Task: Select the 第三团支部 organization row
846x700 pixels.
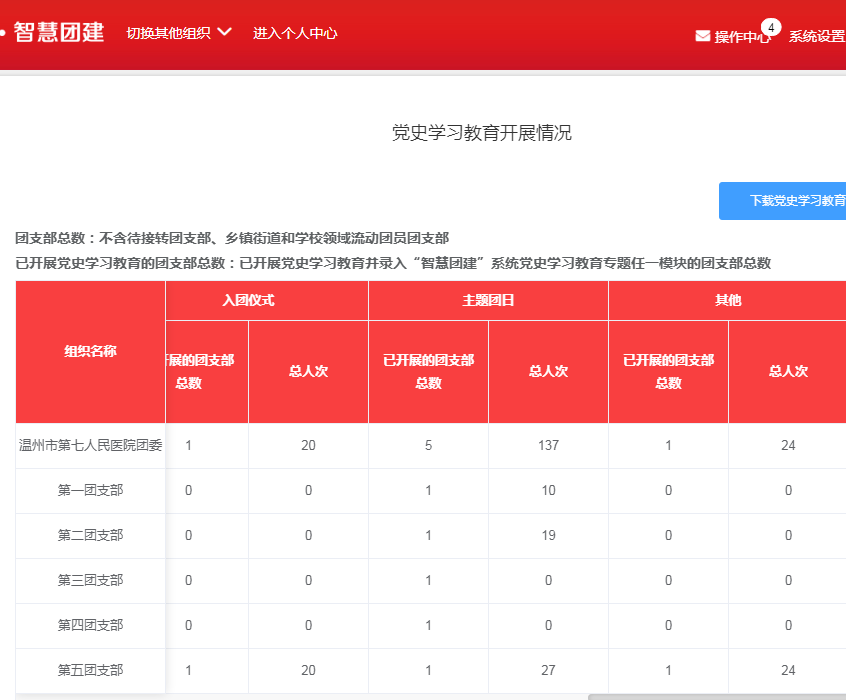Action: [x=90, y=580]
